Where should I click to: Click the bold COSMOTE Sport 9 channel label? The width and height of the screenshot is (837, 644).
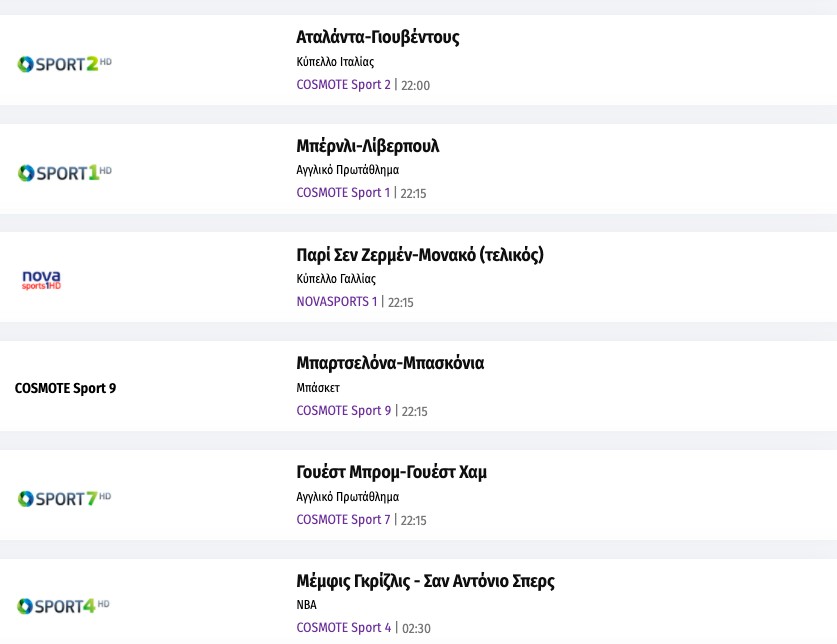point(65,388)
